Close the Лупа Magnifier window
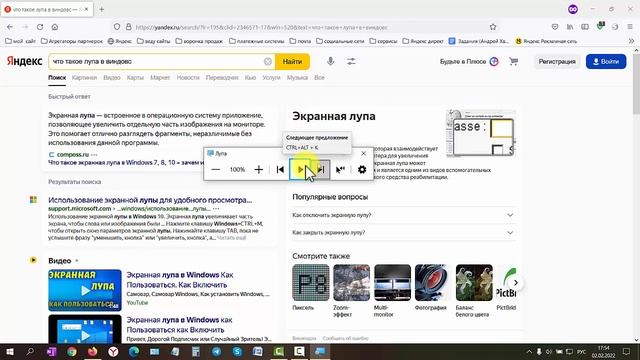This screenshot has height=360, width=640. pos(364,153)
